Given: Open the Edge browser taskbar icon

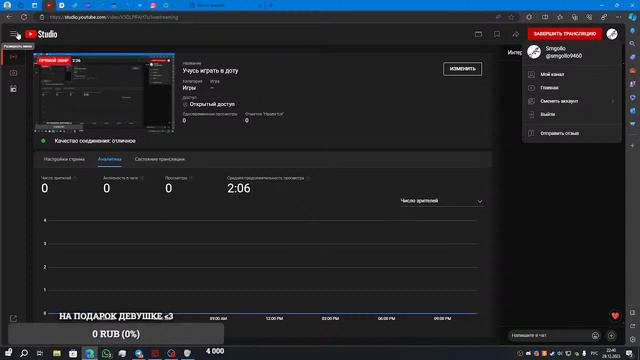Looking at the screenshot, I should [x=89, y=353].
